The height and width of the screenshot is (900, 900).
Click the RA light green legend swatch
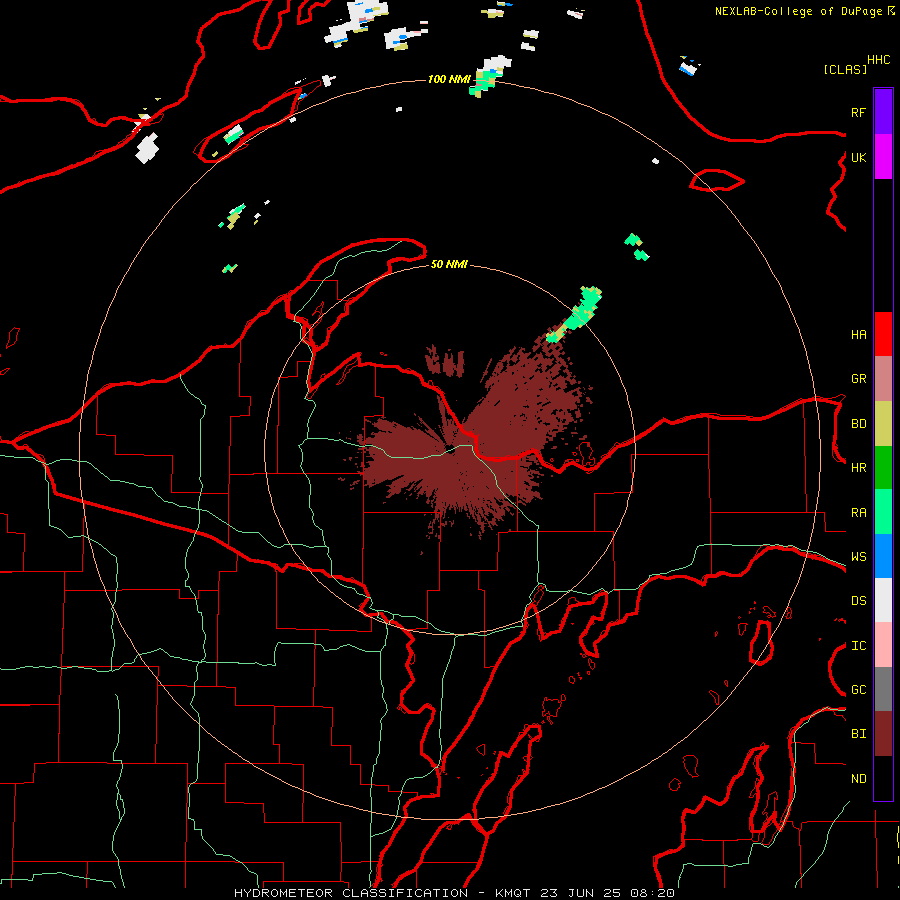883,512
